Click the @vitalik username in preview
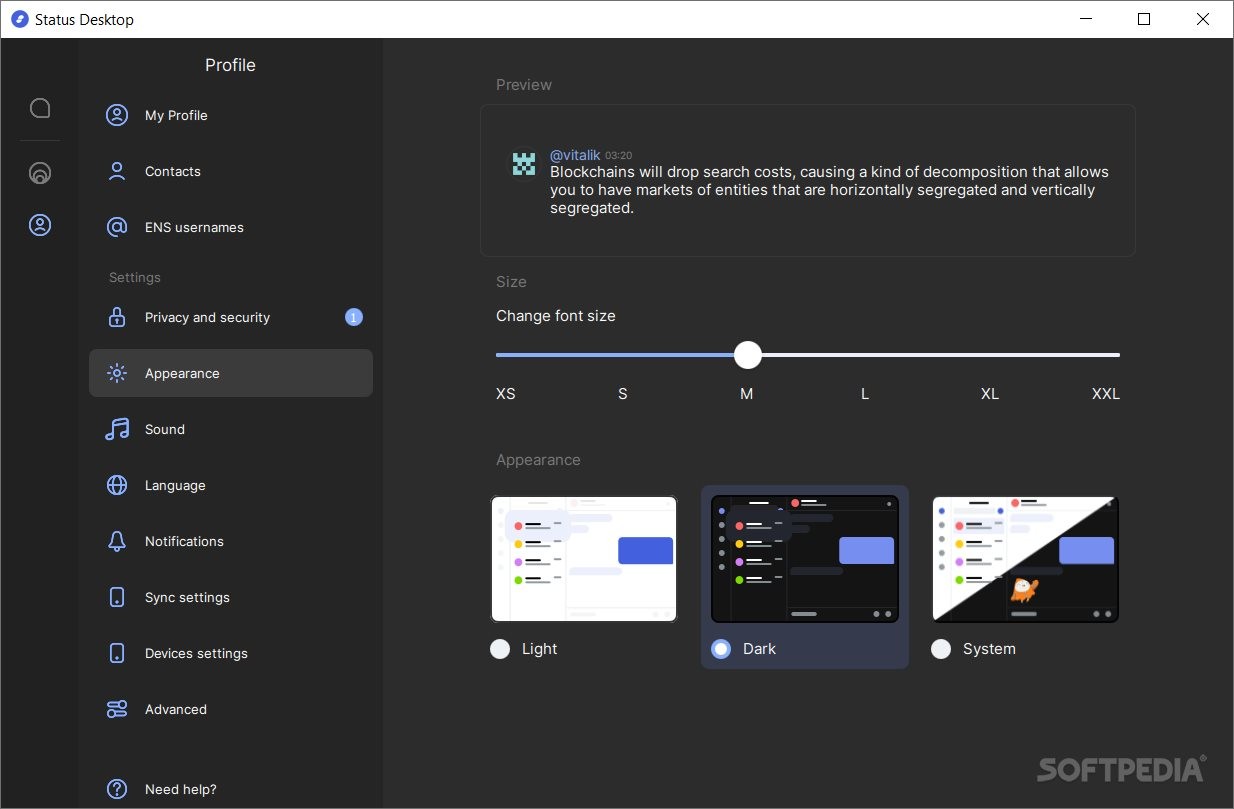 click(576, 155)
